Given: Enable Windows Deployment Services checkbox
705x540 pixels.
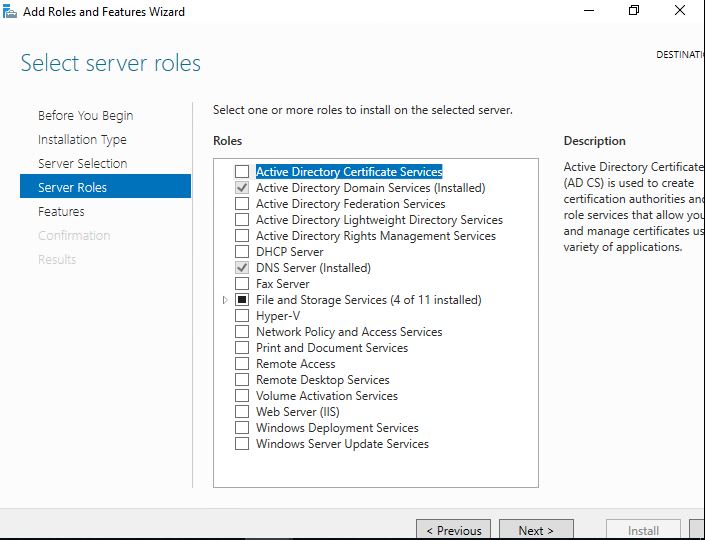Looking at the screenshot, I should pos(242,428).
